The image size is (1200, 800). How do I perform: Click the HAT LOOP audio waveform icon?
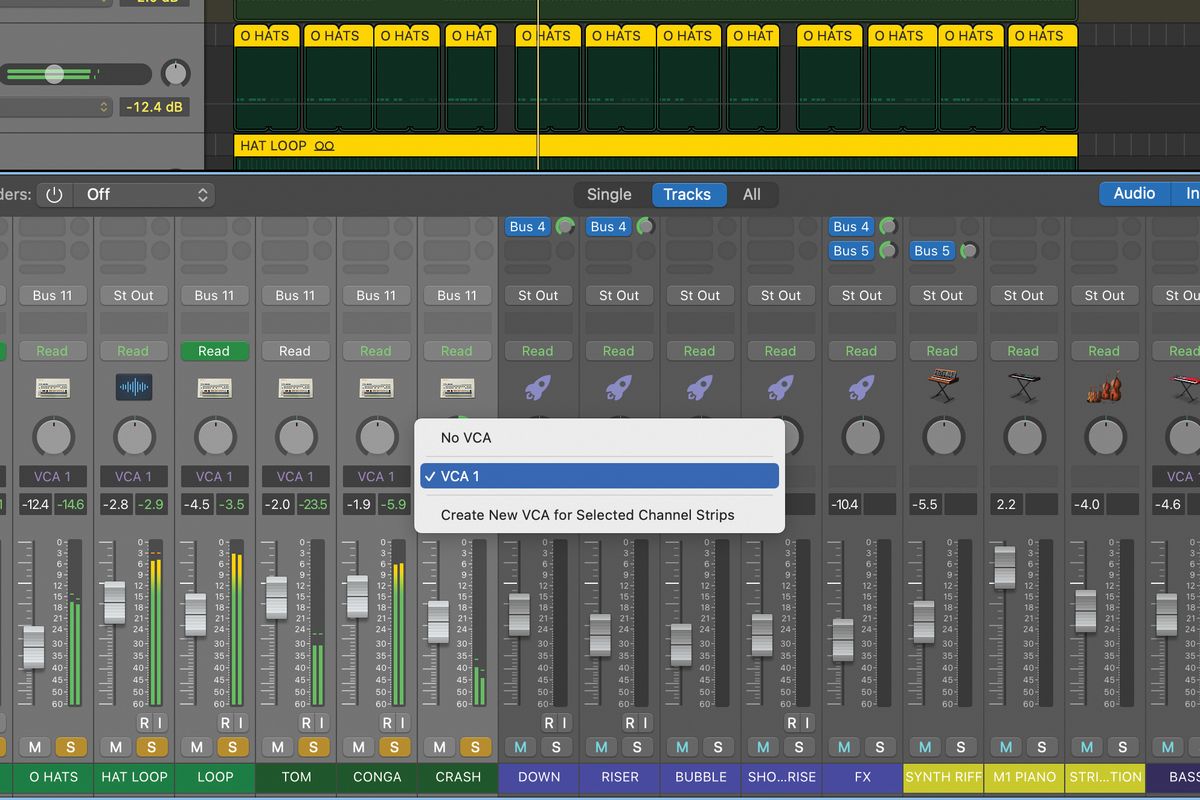[133, 388]
